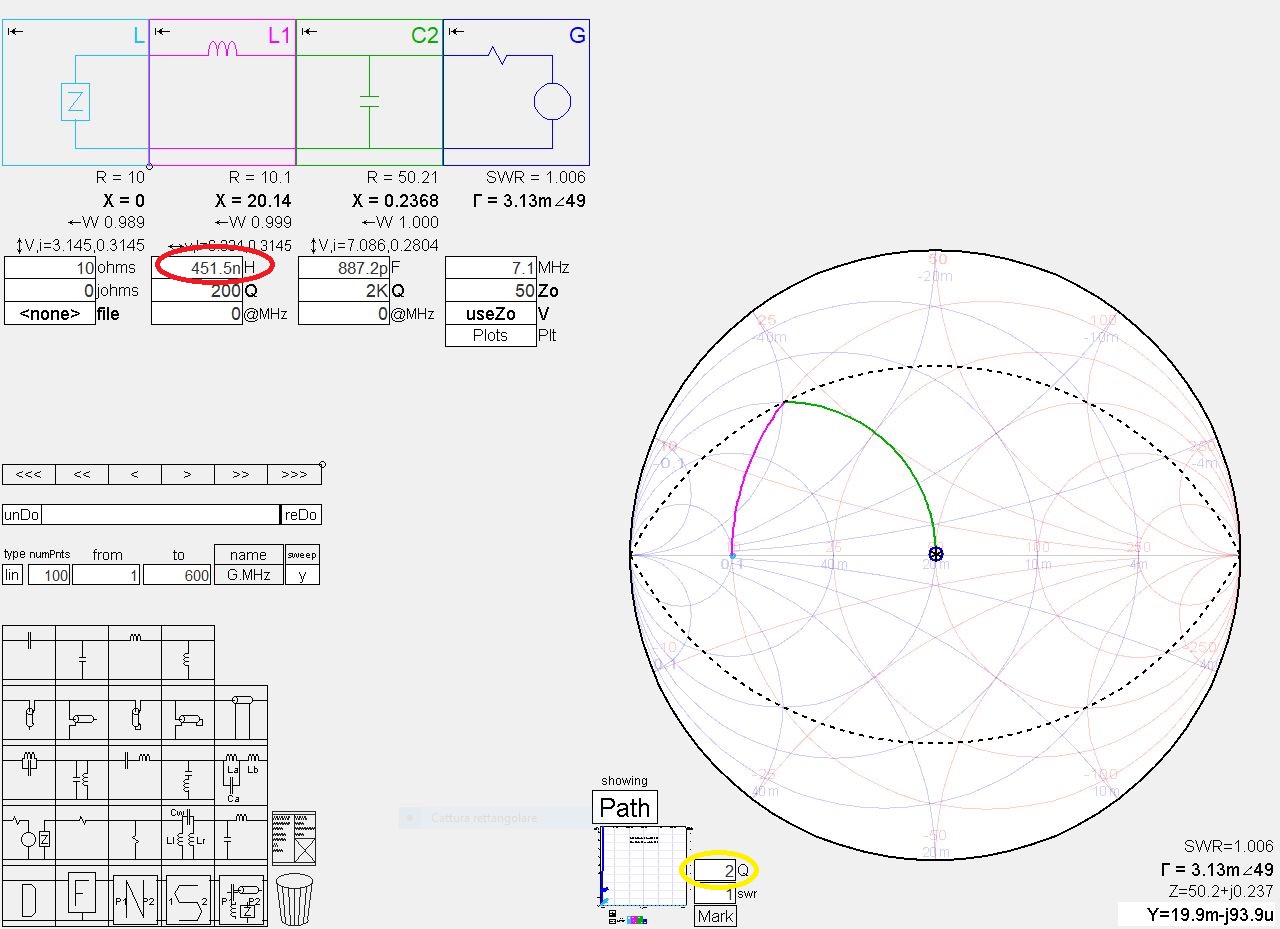This screenshot has height=929, width=1280.
Task: Add the shunt-C series-L L-network
Action: pos(241,834)
